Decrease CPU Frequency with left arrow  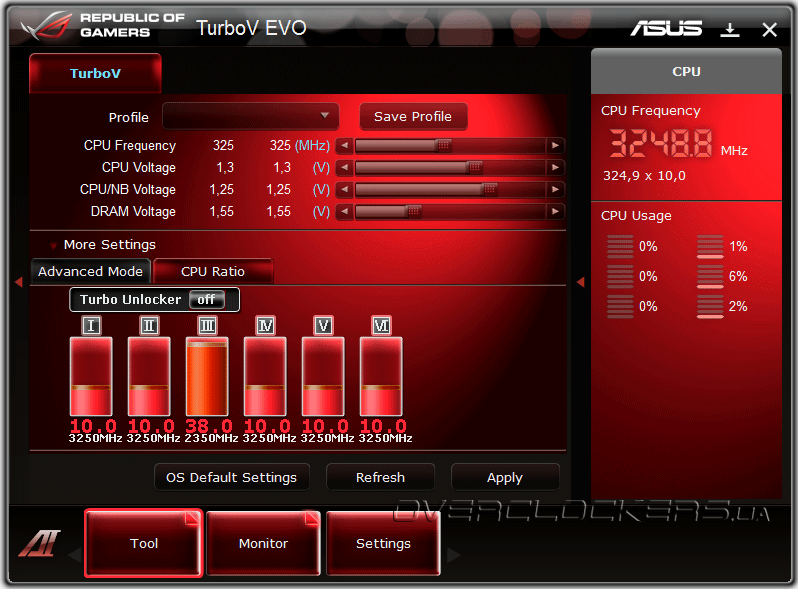(x=345, y=146)
